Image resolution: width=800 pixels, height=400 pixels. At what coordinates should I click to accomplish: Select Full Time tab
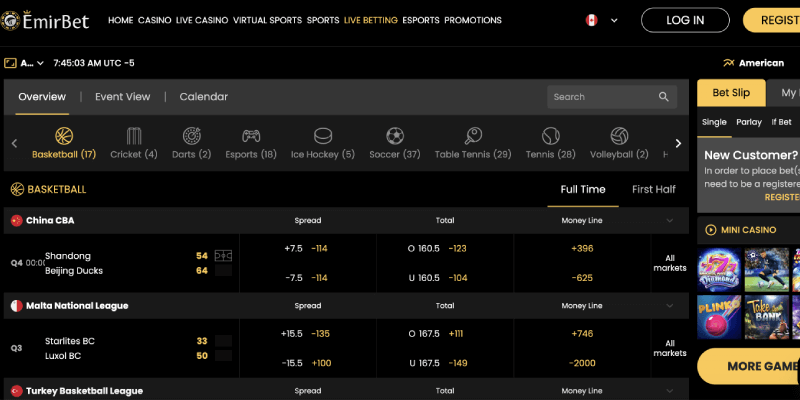click(583, 189)
